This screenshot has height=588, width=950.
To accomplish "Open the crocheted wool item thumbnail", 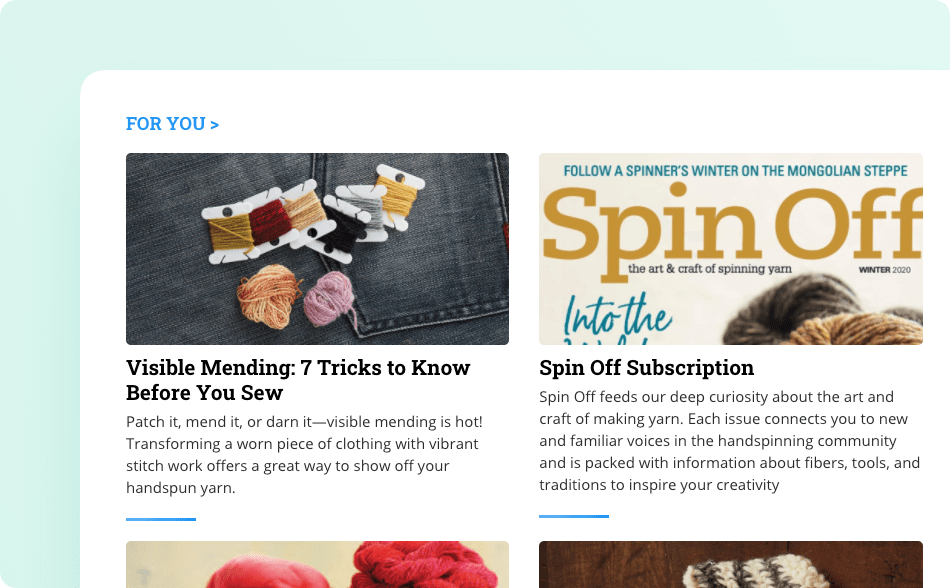I will coord(731,564).
